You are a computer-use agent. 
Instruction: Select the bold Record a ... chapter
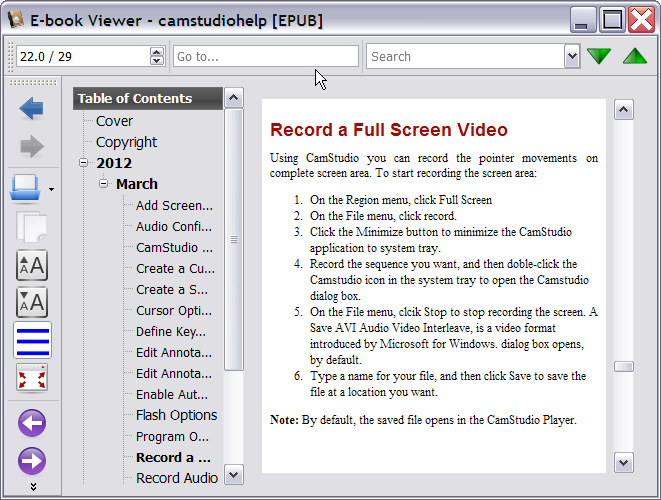(x=173, y=457)
